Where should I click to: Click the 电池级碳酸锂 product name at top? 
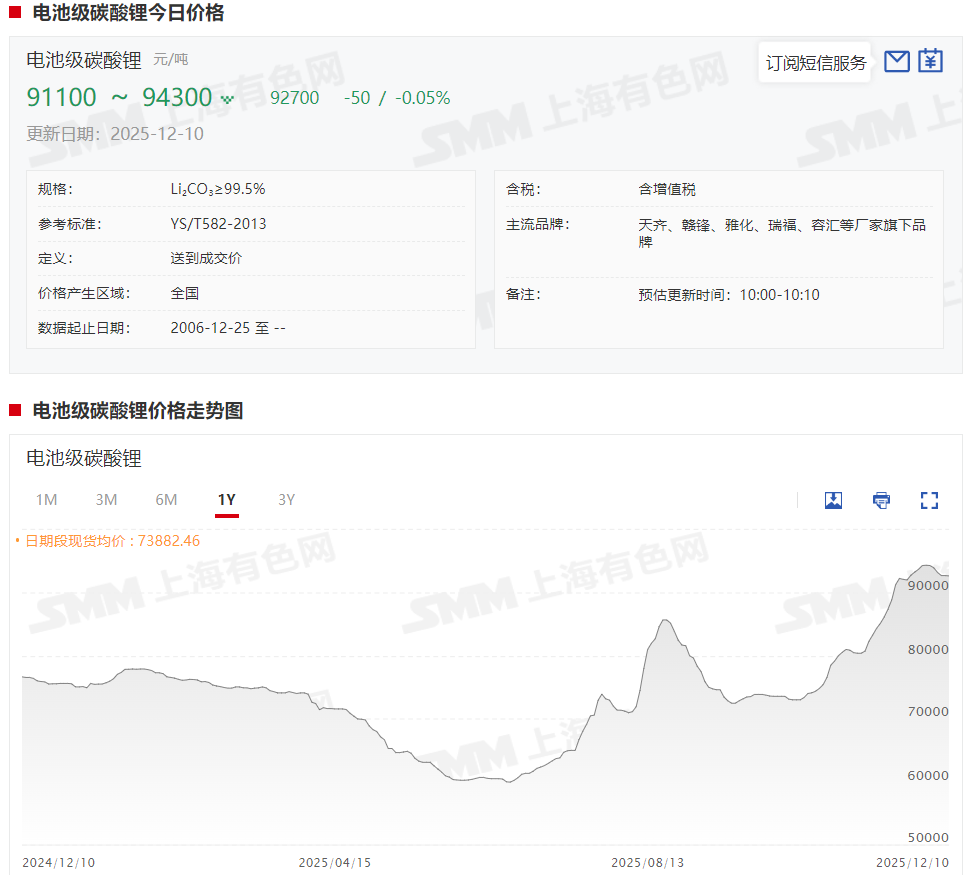(x=84, y=60)
